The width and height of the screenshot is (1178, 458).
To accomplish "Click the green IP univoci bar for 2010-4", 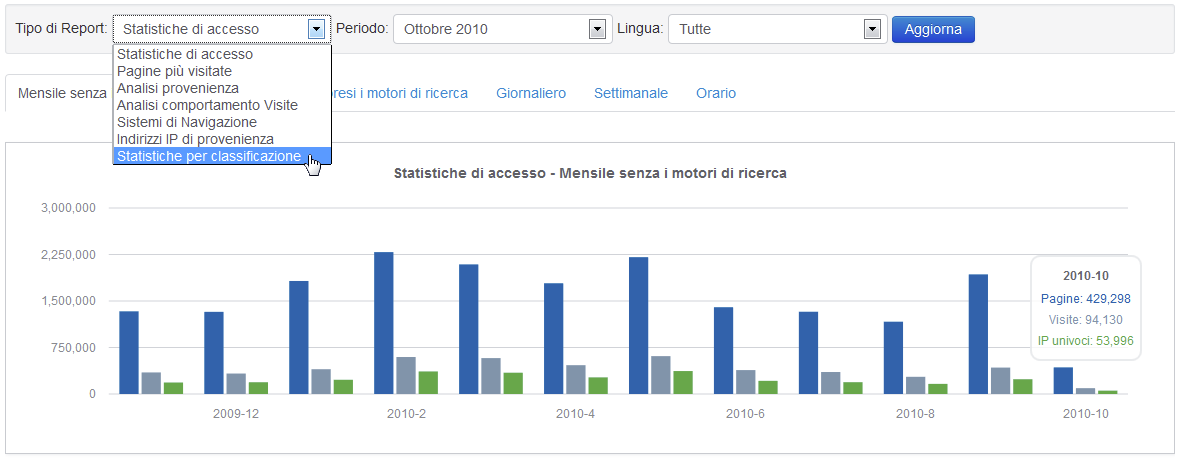I will pos(598,386).
